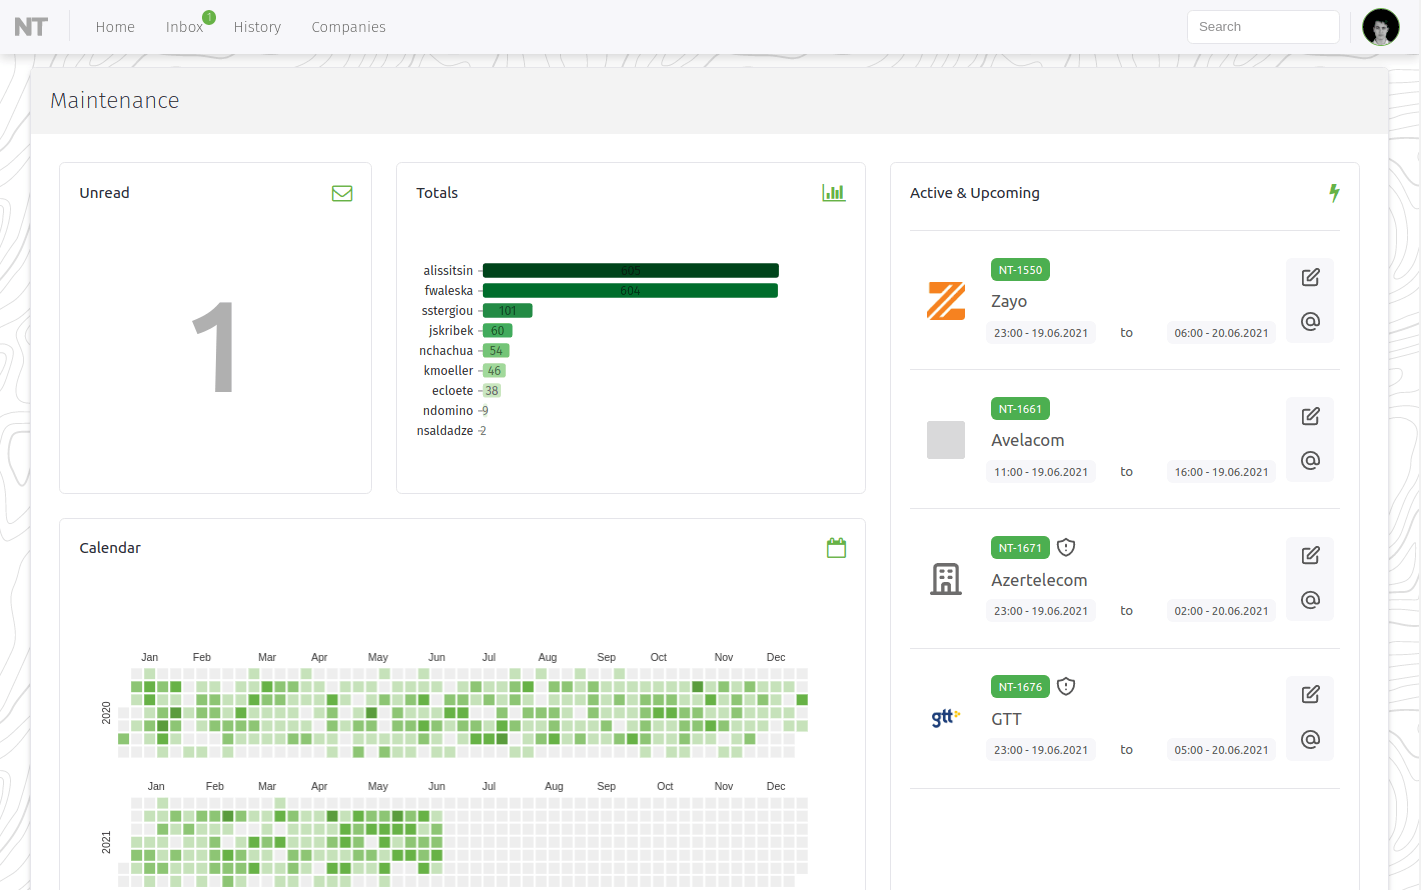Go to the History page
Viewport: 1421px width, 890px height.
(257, 27)
